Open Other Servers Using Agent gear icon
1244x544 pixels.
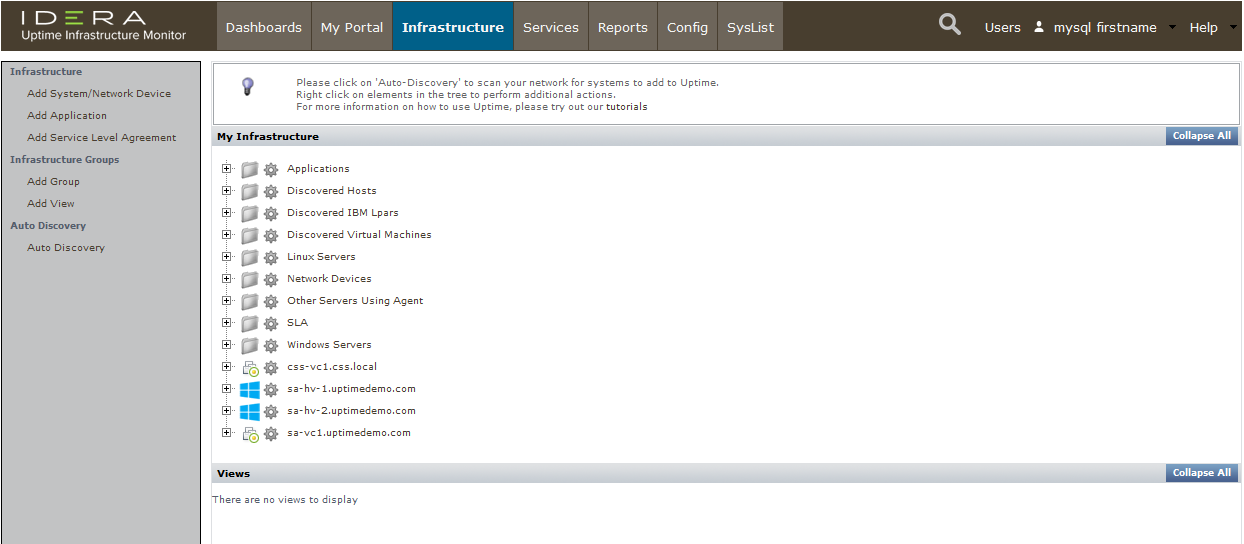[271, 301]
